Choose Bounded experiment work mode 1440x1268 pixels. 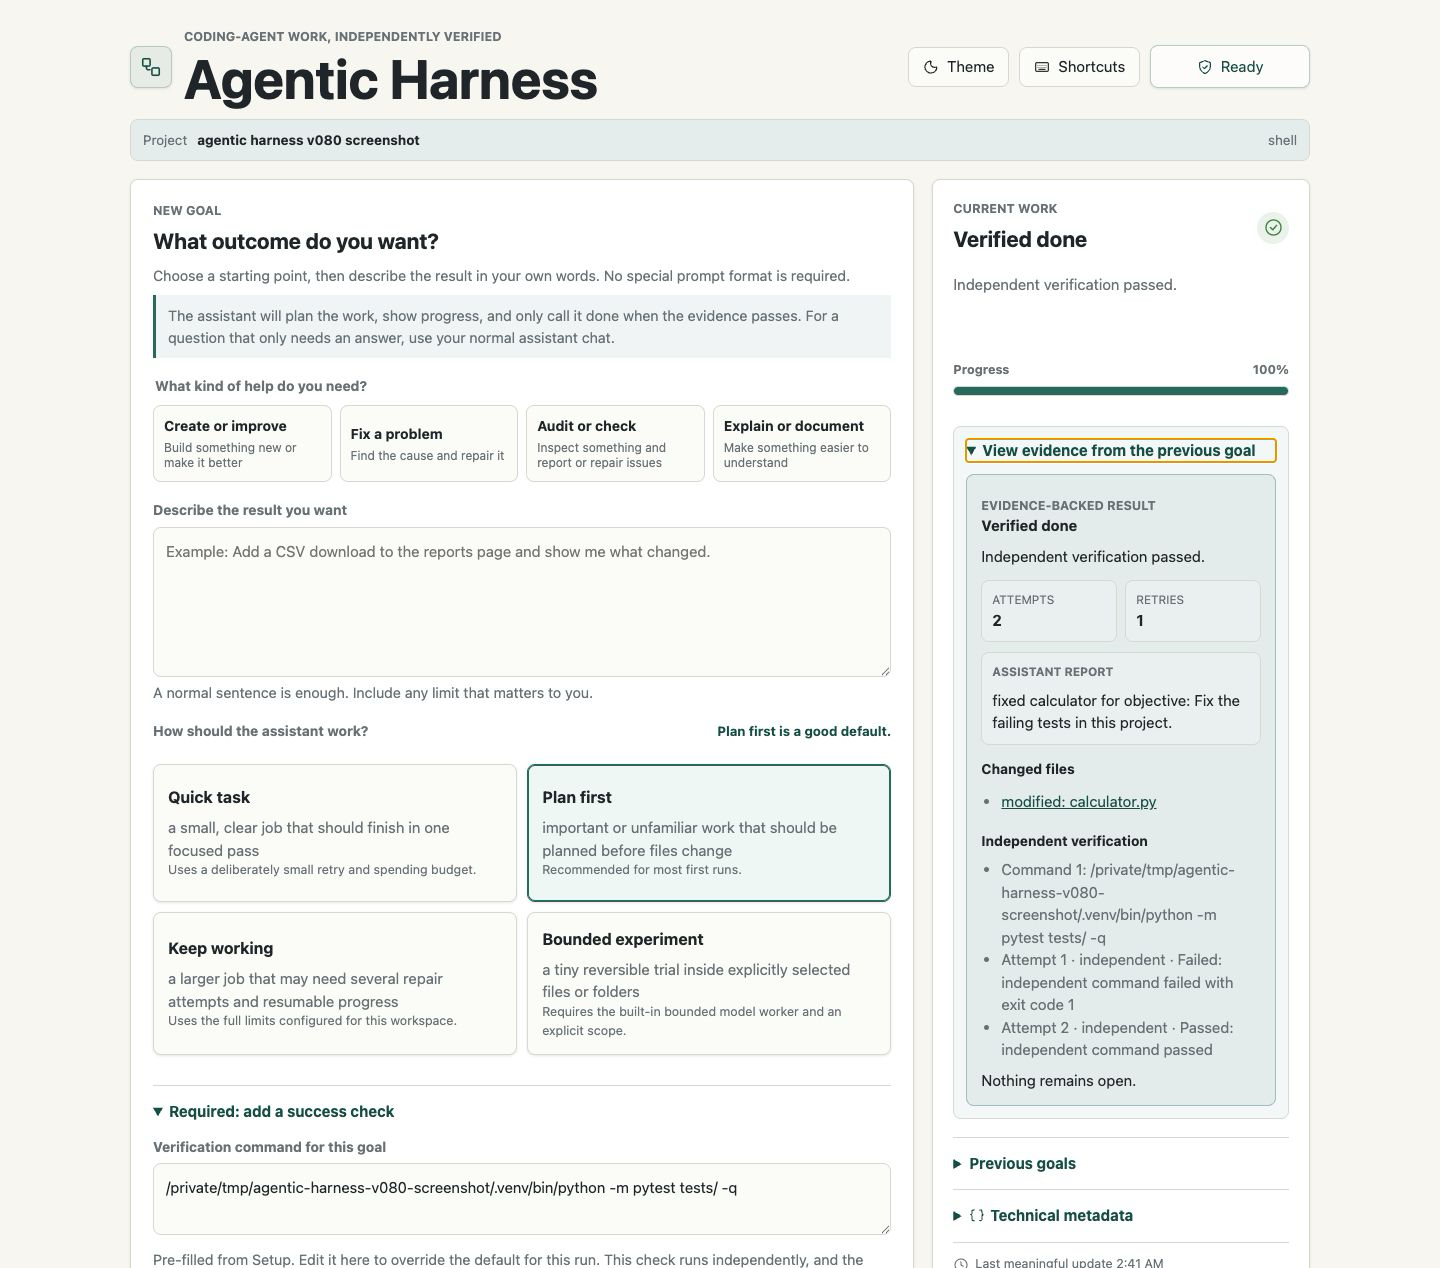click(x=709, y=983)
